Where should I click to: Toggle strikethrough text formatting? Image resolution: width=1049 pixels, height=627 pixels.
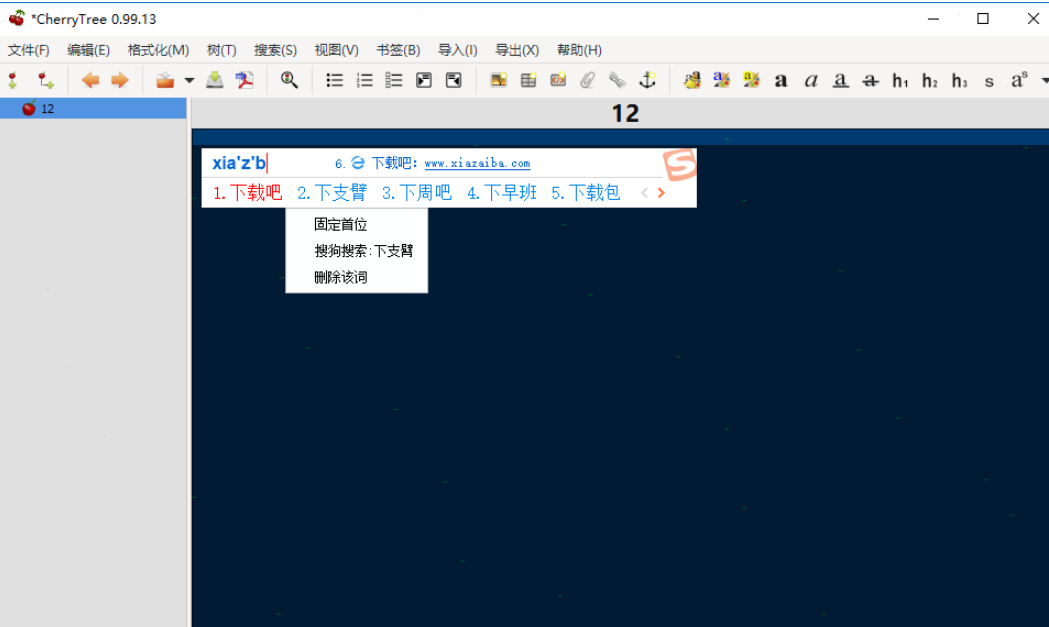click(x=870, y=81)
